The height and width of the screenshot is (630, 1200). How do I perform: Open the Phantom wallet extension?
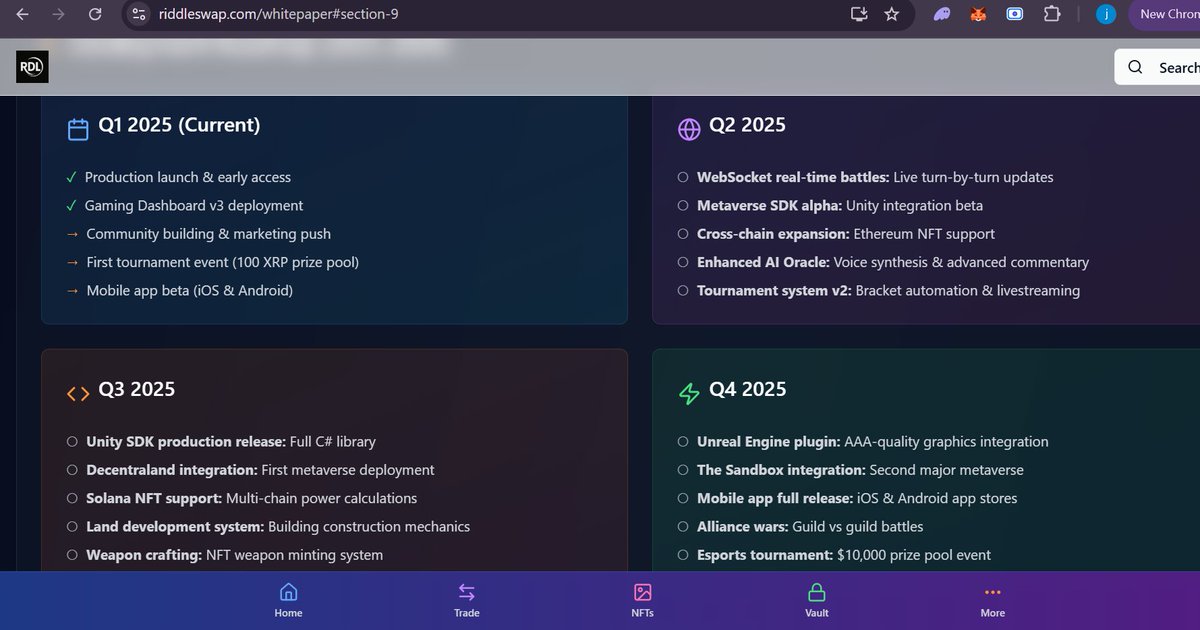[x=942, y=14]
